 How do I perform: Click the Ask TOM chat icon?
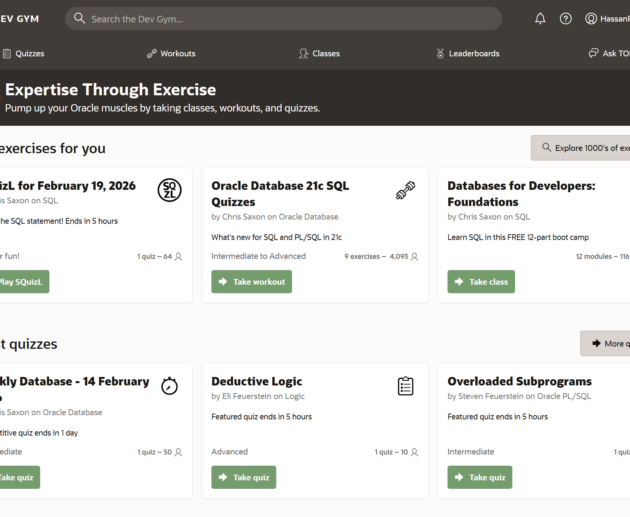[x=593, y=53]
